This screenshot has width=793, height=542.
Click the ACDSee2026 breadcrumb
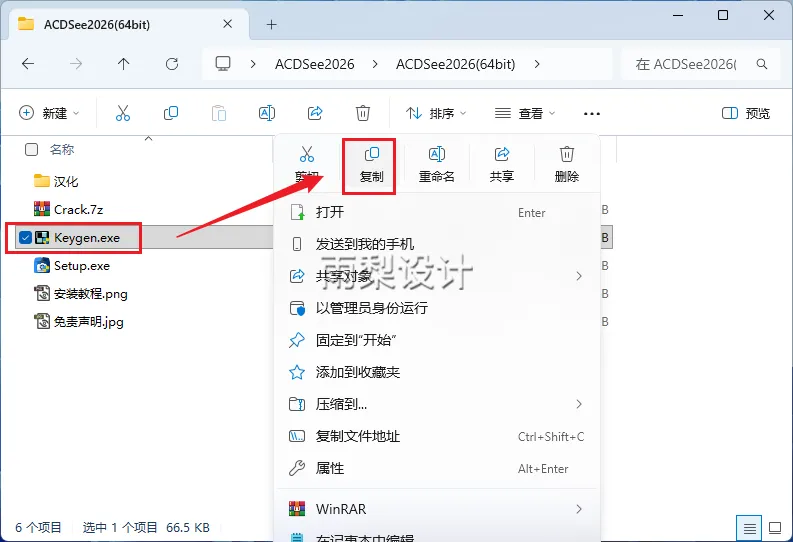tap(315, 64)
